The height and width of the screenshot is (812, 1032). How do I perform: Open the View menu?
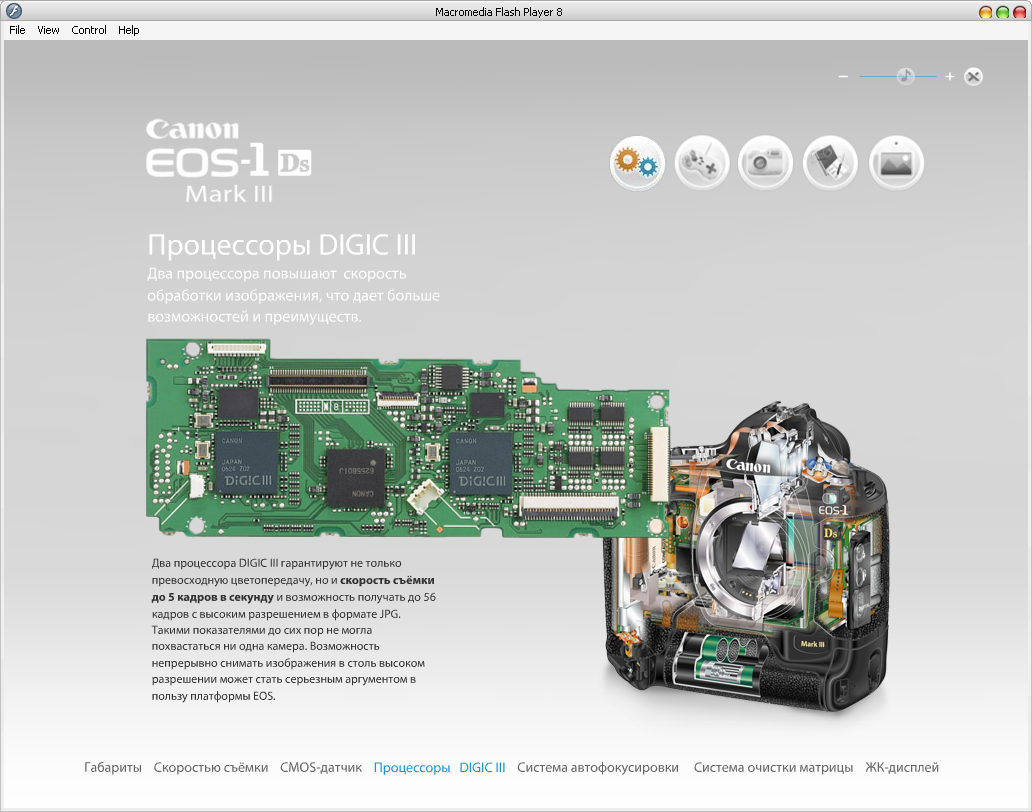click(x=48, y=30)
